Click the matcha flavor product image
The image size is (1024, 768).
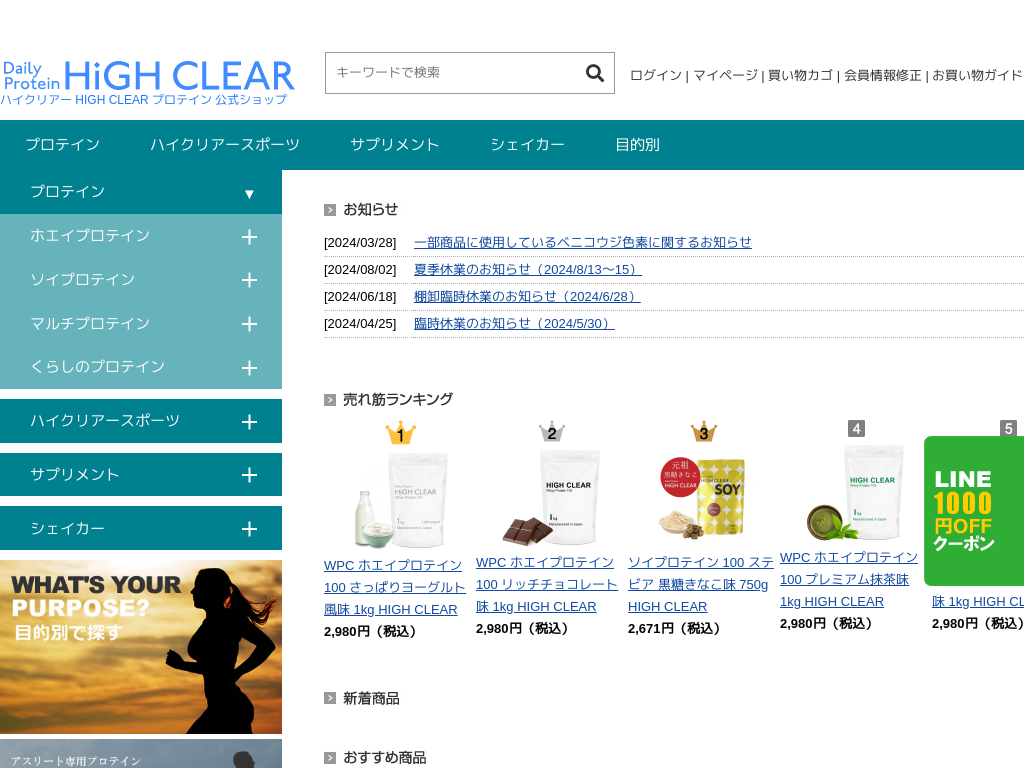click(x=856, y=494)
